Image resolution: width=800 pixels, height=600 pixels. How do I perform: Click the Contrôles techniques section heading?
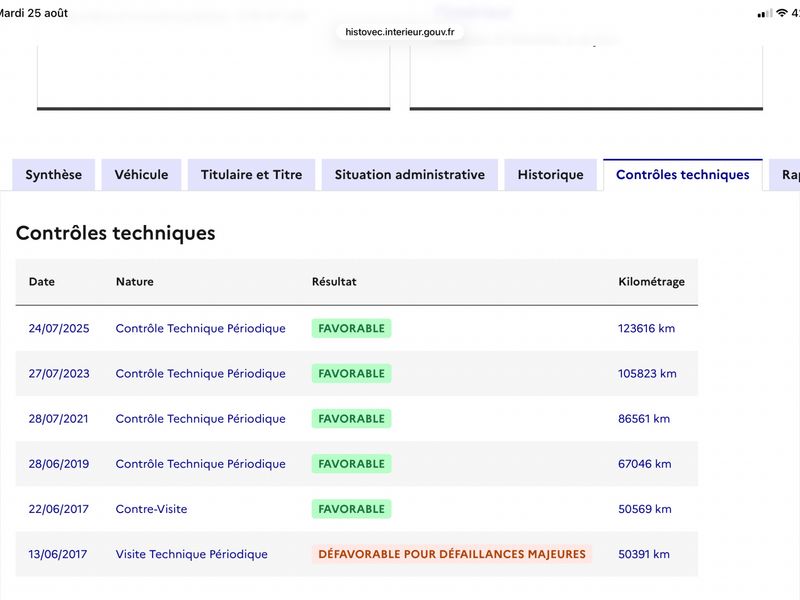tap(116, 233)
